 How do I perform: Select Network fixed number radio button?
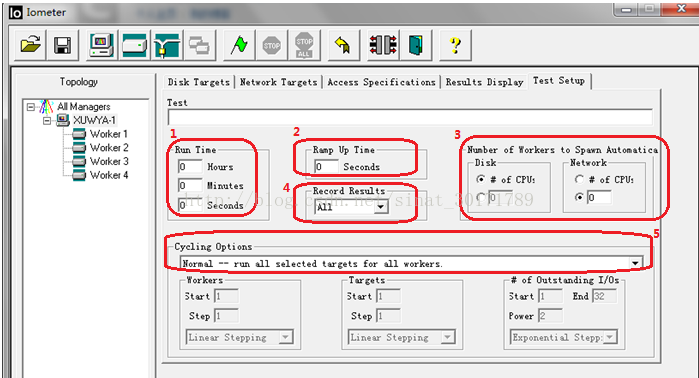[x=579, y=197]
